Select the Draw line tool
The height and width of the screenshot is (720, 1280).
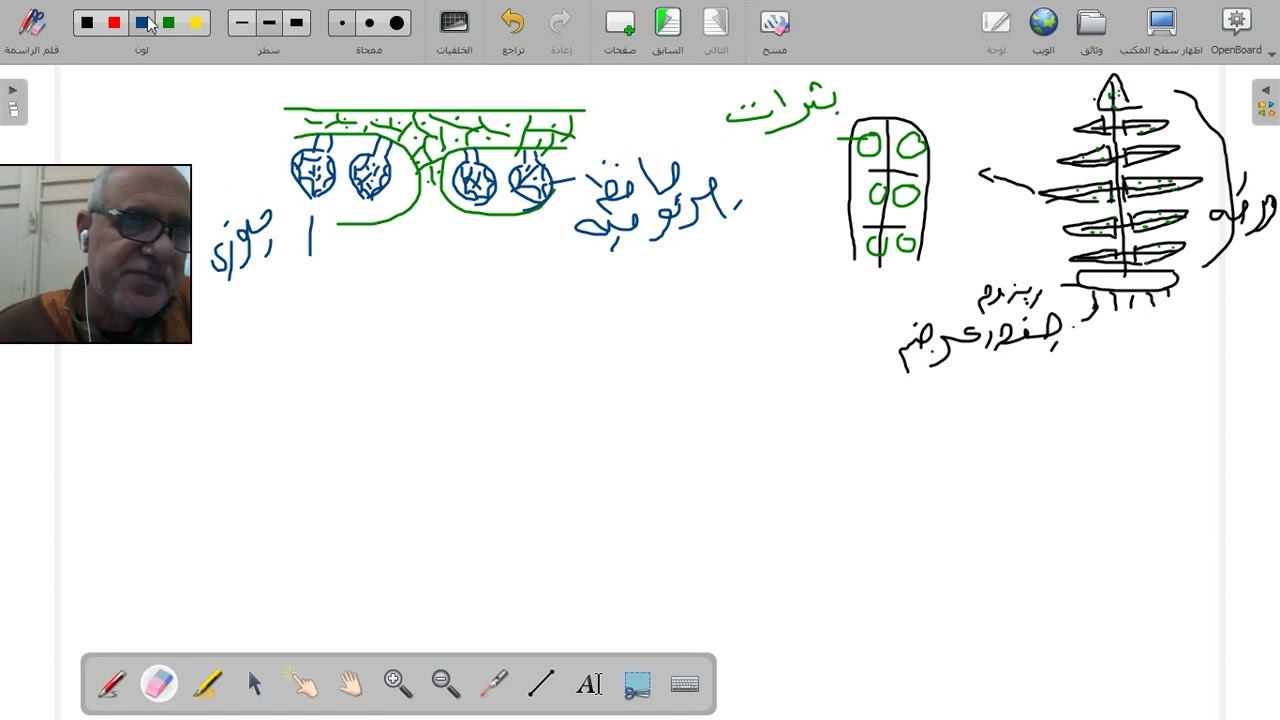click(541, 684)
